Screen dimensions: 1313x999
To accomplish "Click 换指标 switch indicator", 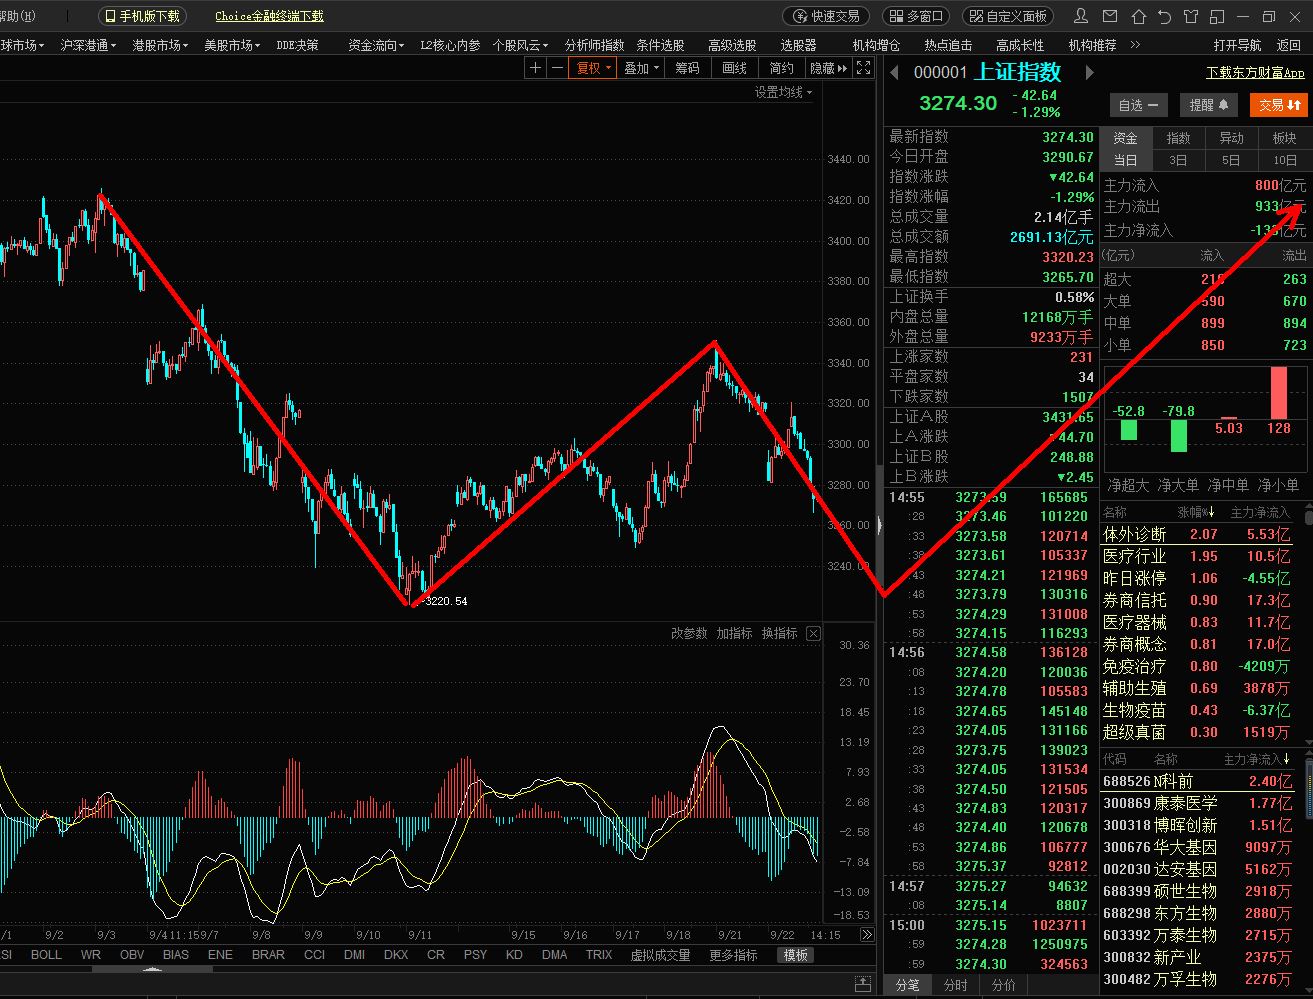I will 779,633.
